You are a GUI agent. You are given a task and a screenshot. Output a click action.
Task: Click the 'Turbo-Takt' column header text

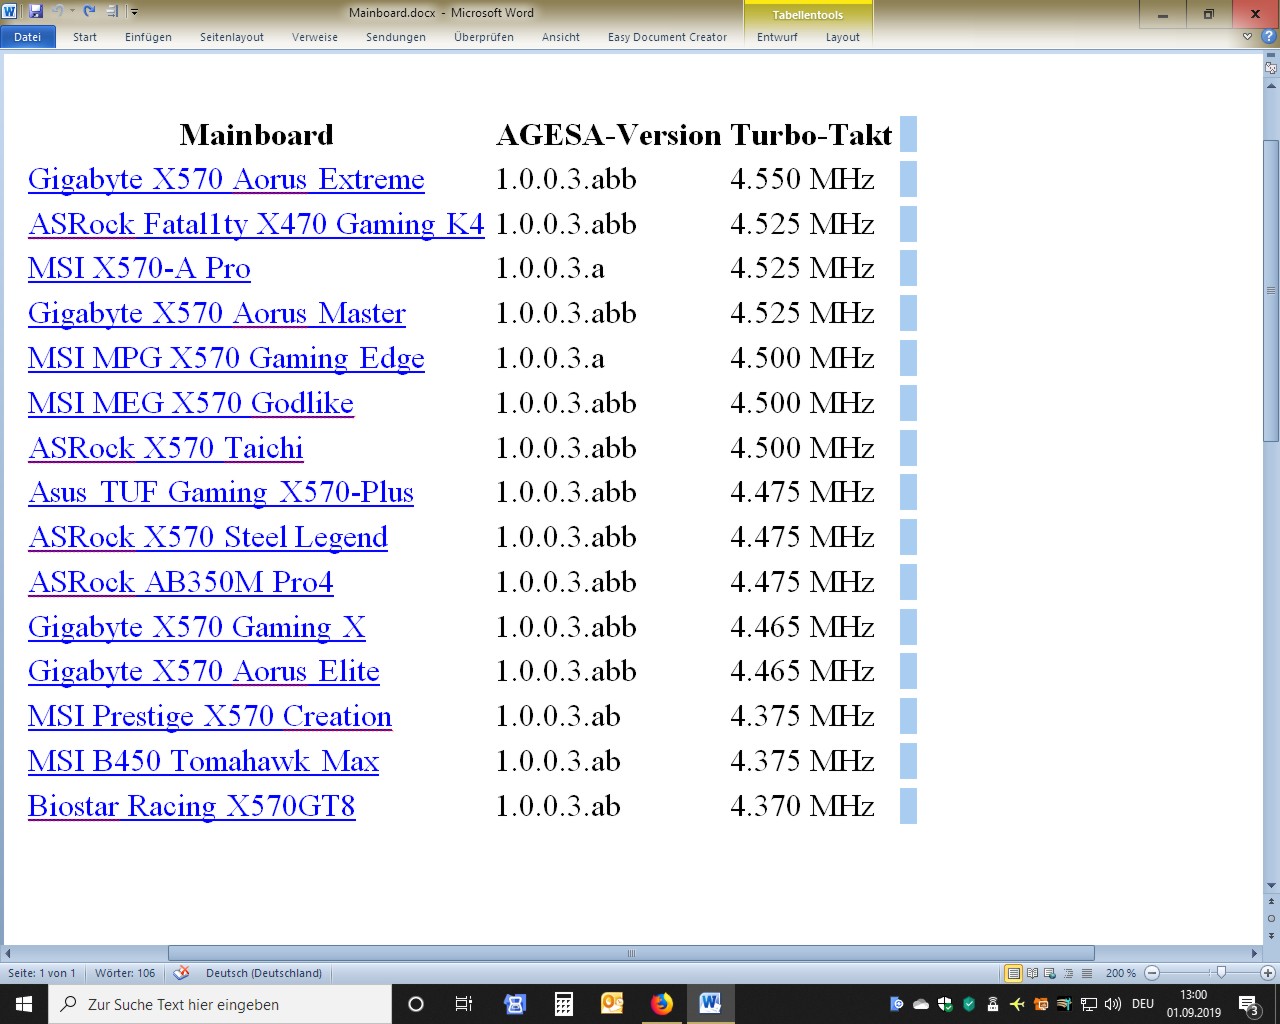pyautogui.click(x=811, y=135)
